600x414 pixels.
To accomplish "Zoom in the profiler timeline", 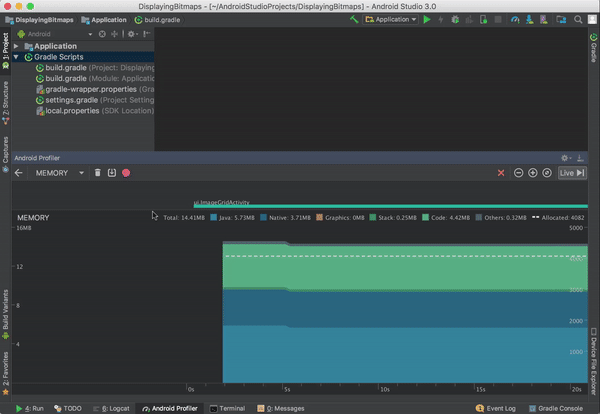I will click(533, 173).
